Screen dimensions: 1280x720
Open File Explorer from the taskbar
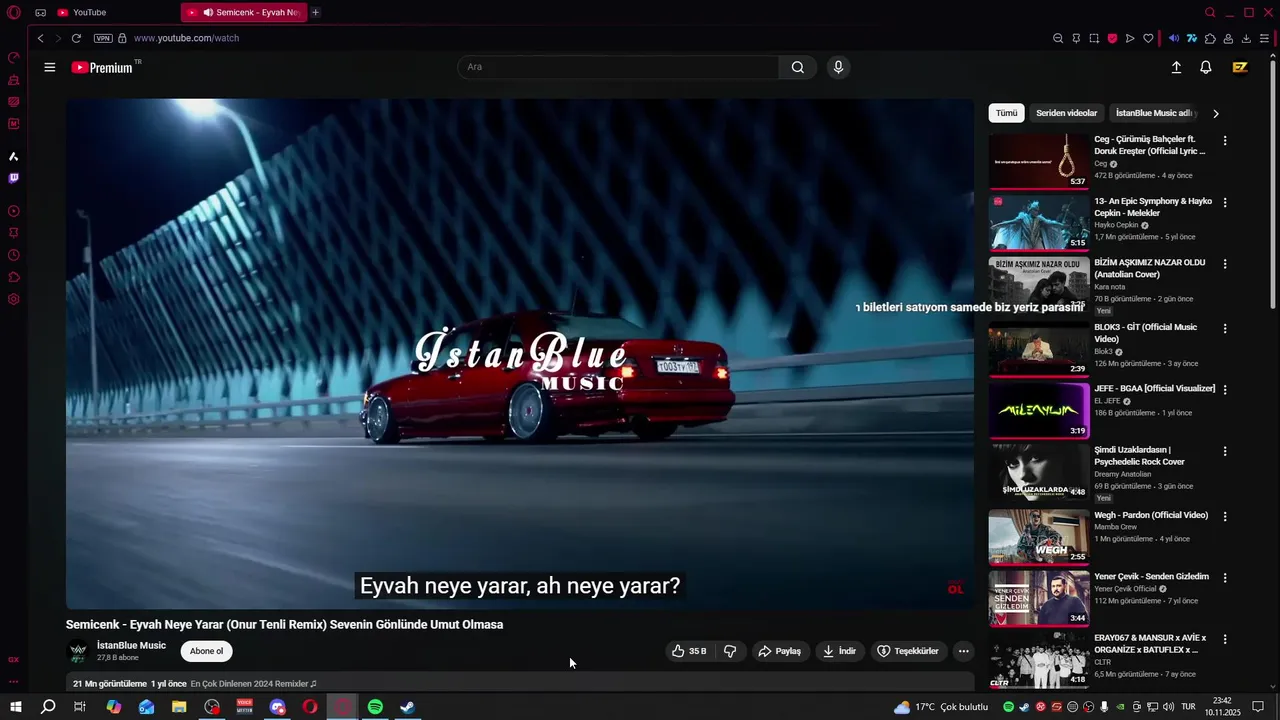point(179,707)
